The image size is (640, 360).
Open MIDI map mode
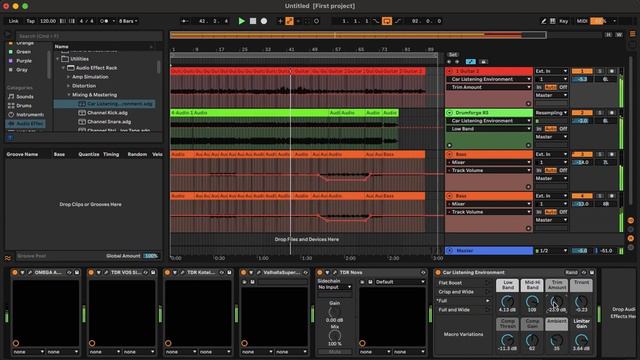point(582,21)
